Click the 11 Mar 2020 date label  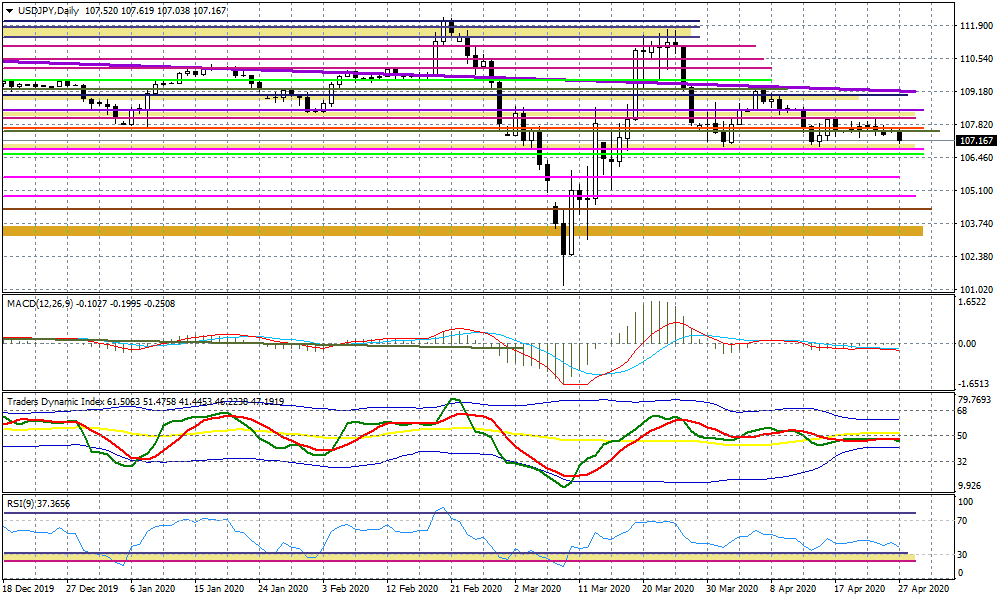pyautogui.click(x=603, y=589)
